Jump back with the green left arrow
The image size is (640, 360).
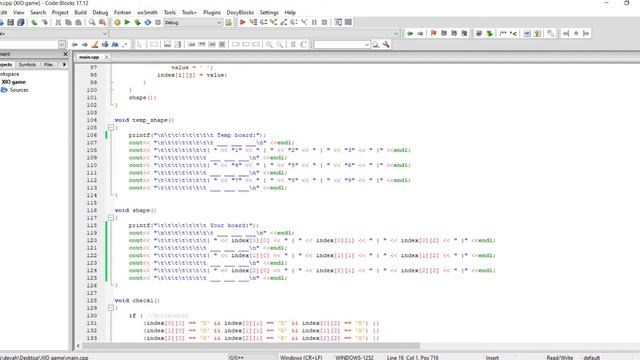410,33
